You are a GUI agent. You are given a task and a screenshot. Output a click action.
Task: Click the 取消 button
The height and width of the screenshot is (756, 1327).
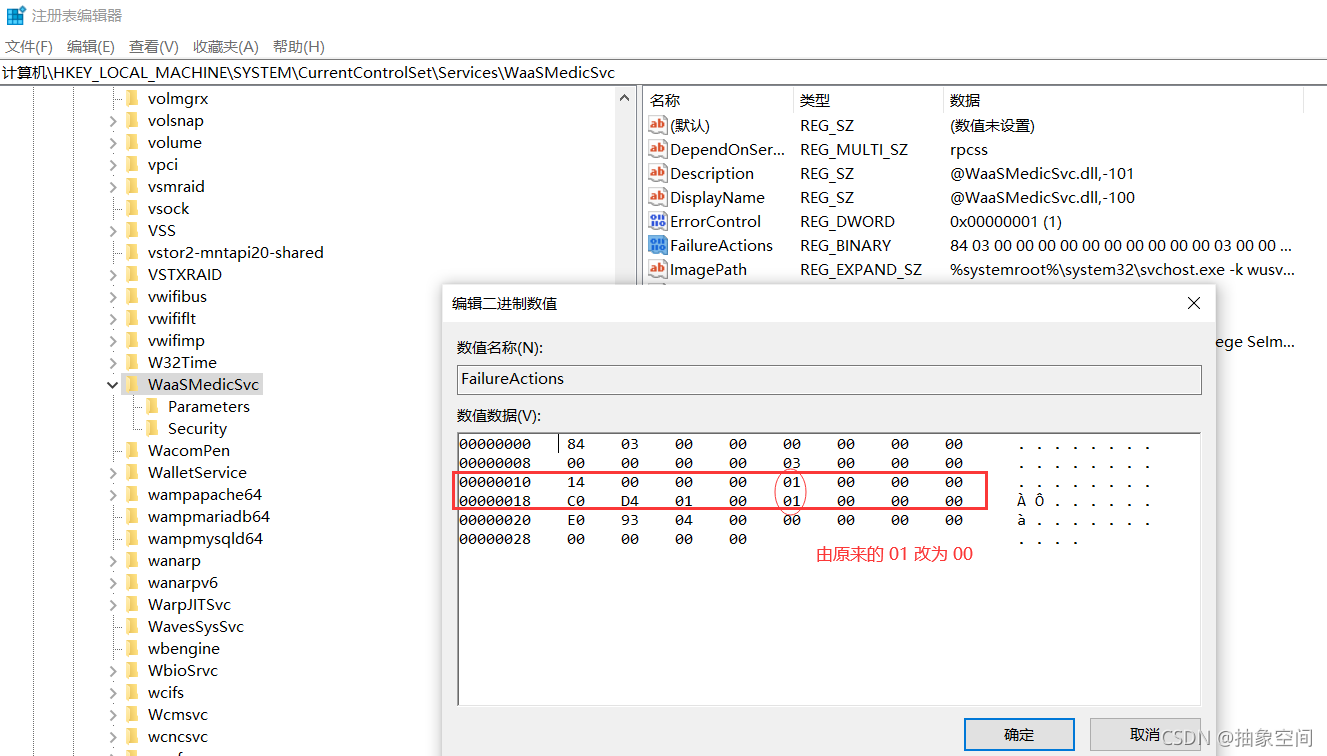[1145, 735]
